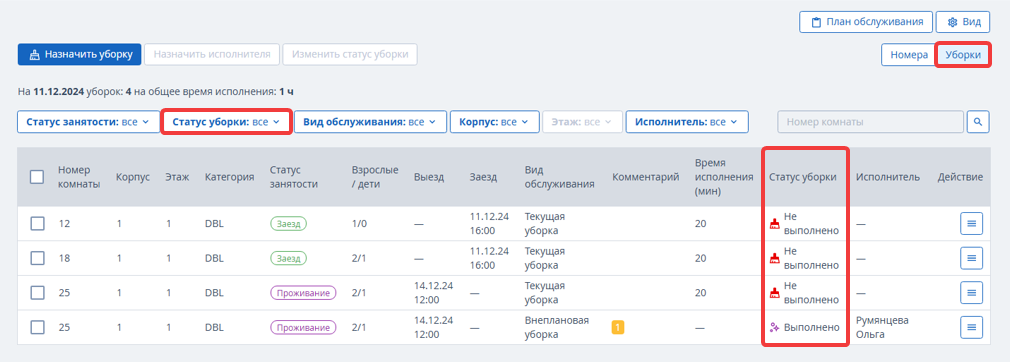
Task: Click the Заезд status badge for room 12
Action: 289,224
